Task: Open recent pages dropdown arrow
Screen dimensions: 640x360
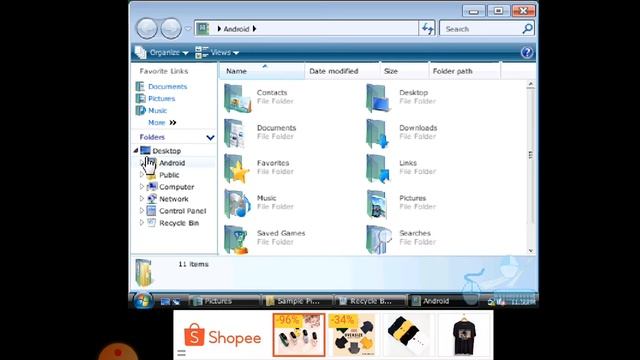Action: click(188, 29)
